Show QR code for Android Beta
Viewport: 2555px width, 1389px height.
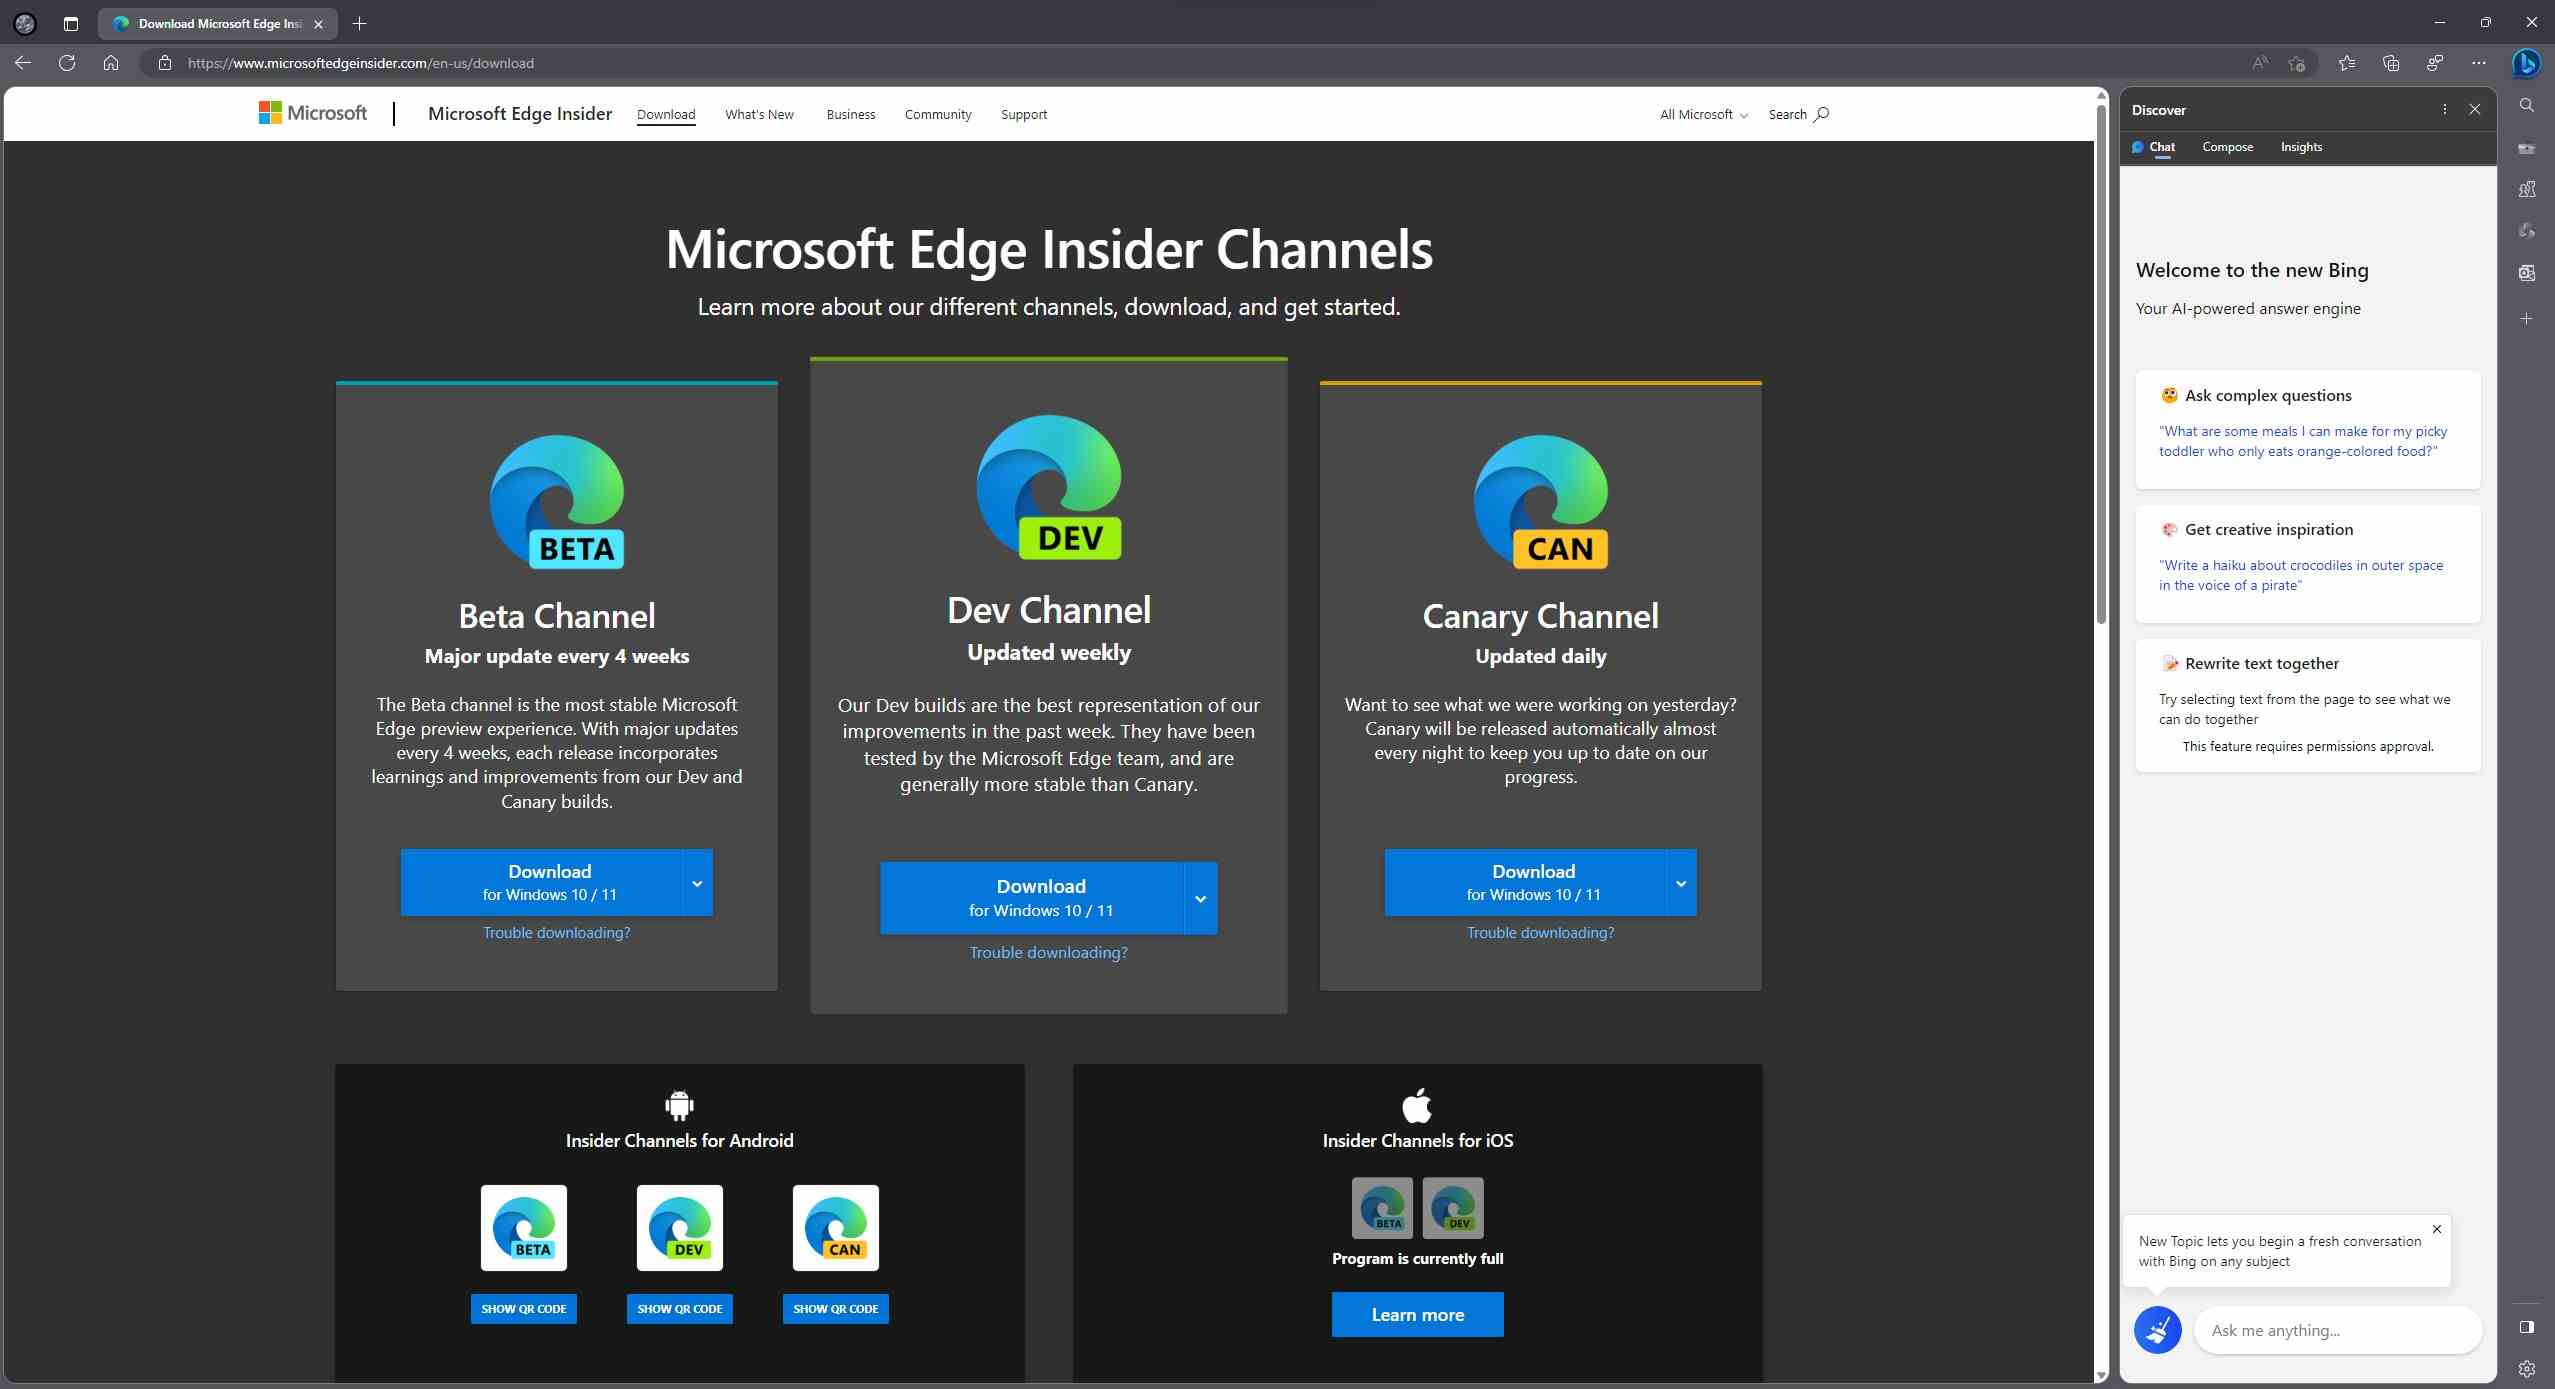pyautogui.click(x=524, y=1309)
